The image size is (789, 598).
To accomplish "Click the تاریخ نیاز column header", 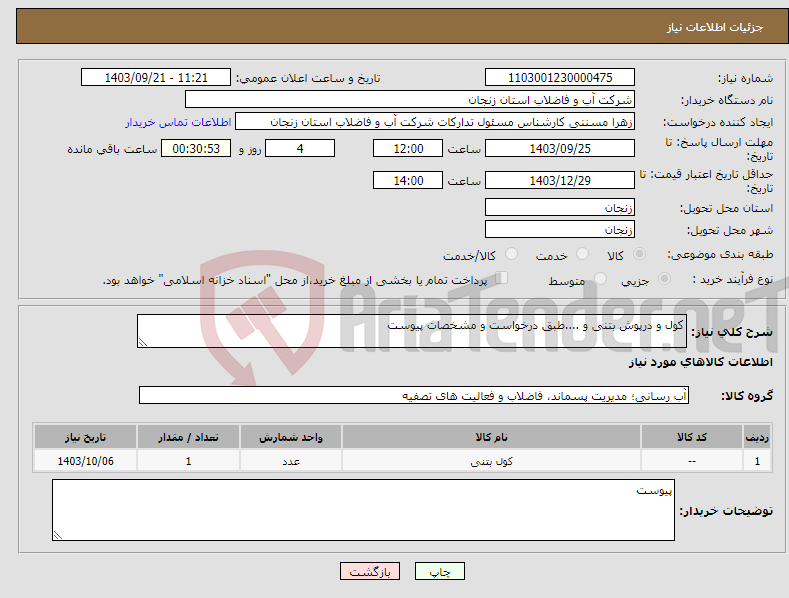I will [85, 437].
